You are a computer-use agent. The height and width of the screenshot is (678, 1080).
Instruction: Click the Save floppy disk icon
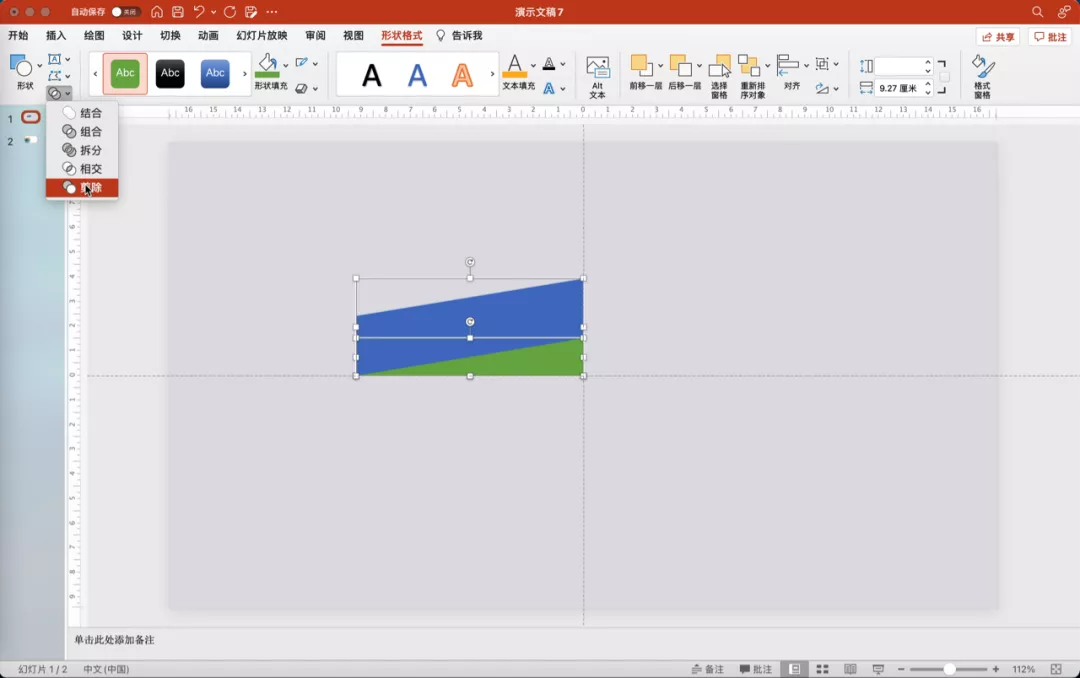click(178, 12)
